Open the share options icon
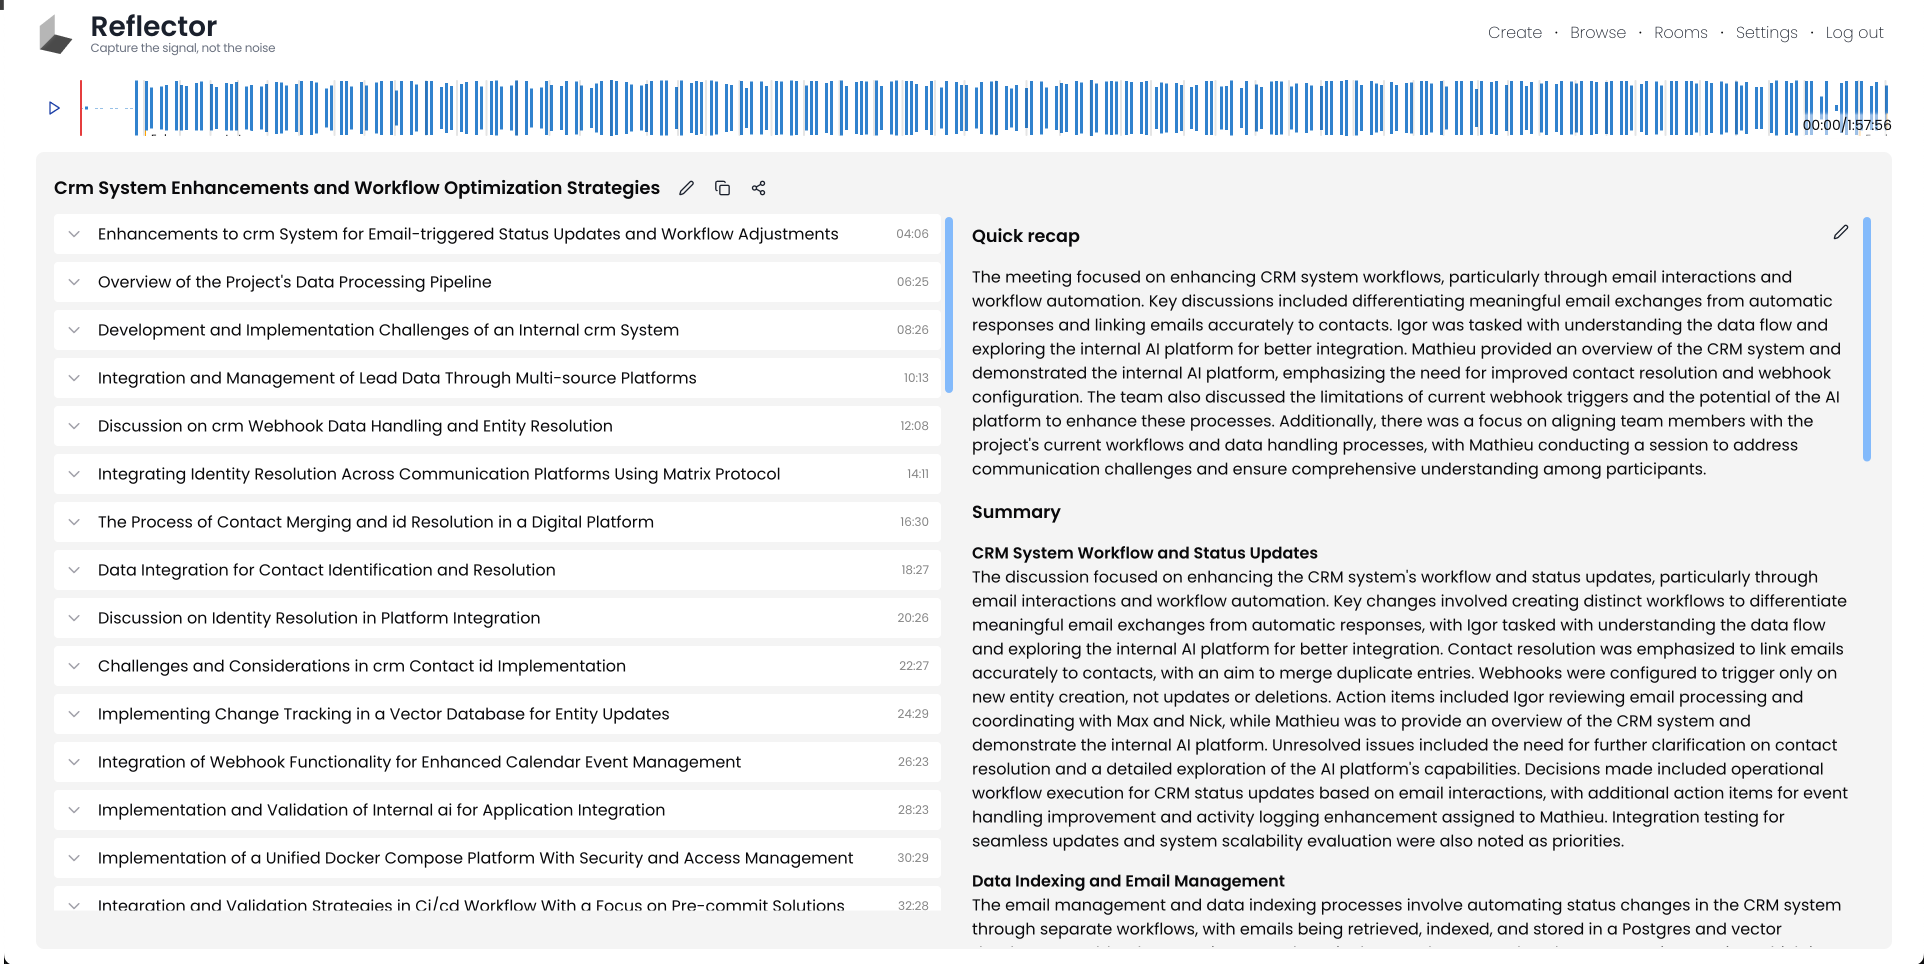 tap(759, 188)
